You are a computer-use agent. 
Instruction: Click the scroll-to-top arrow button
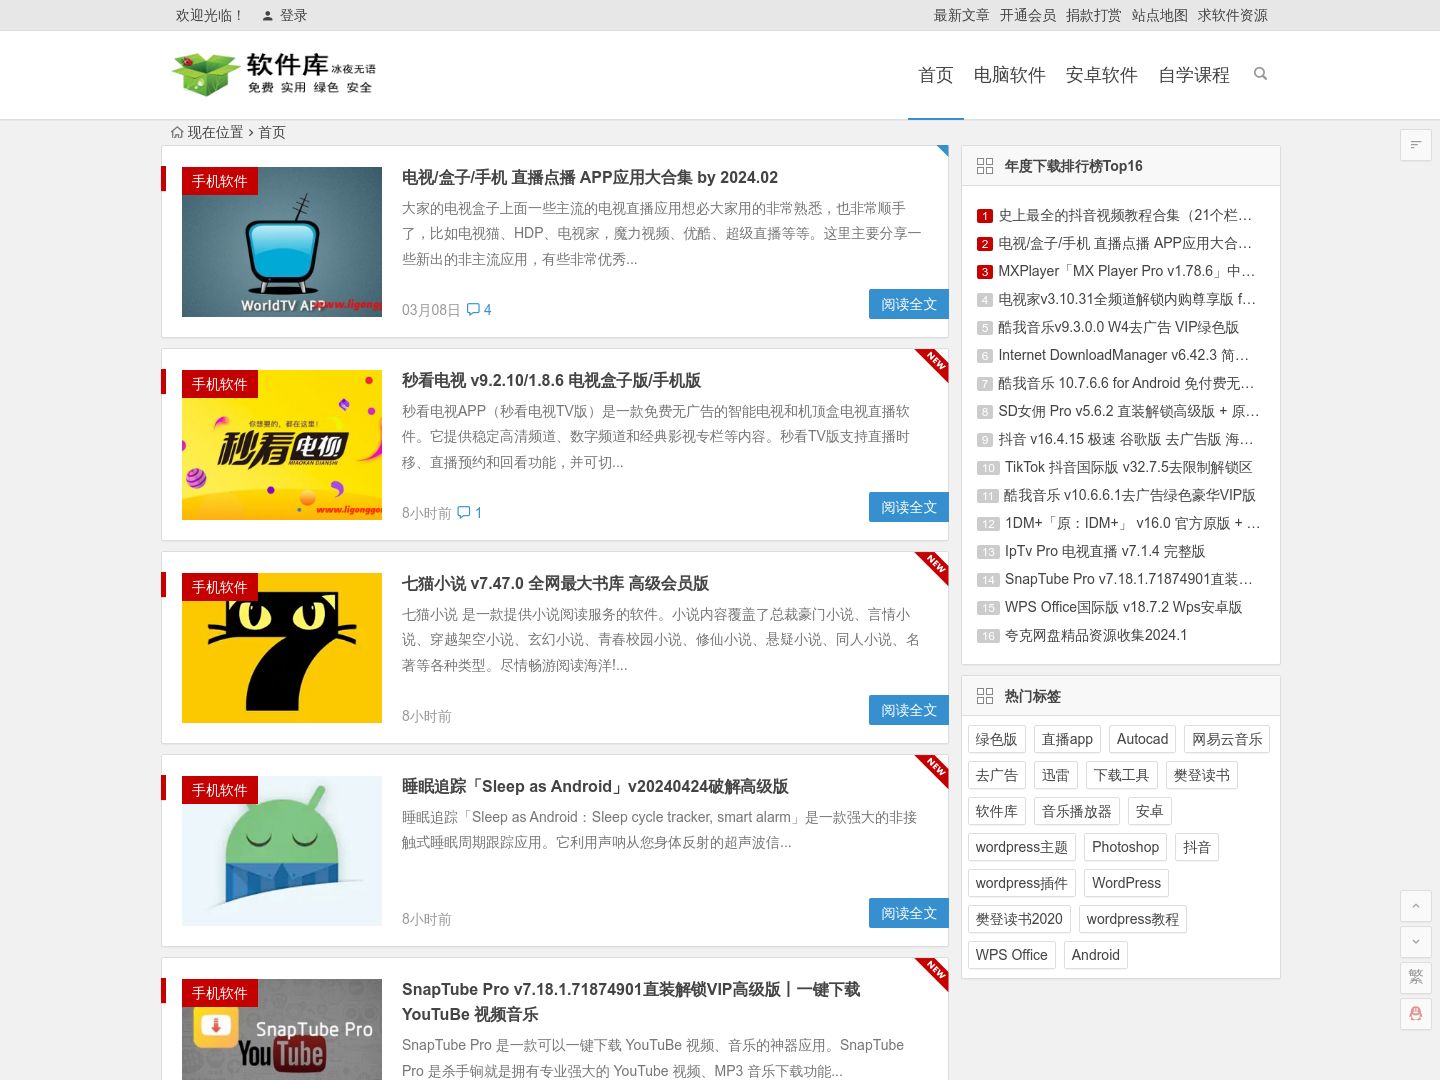(x=1416, y=906)
